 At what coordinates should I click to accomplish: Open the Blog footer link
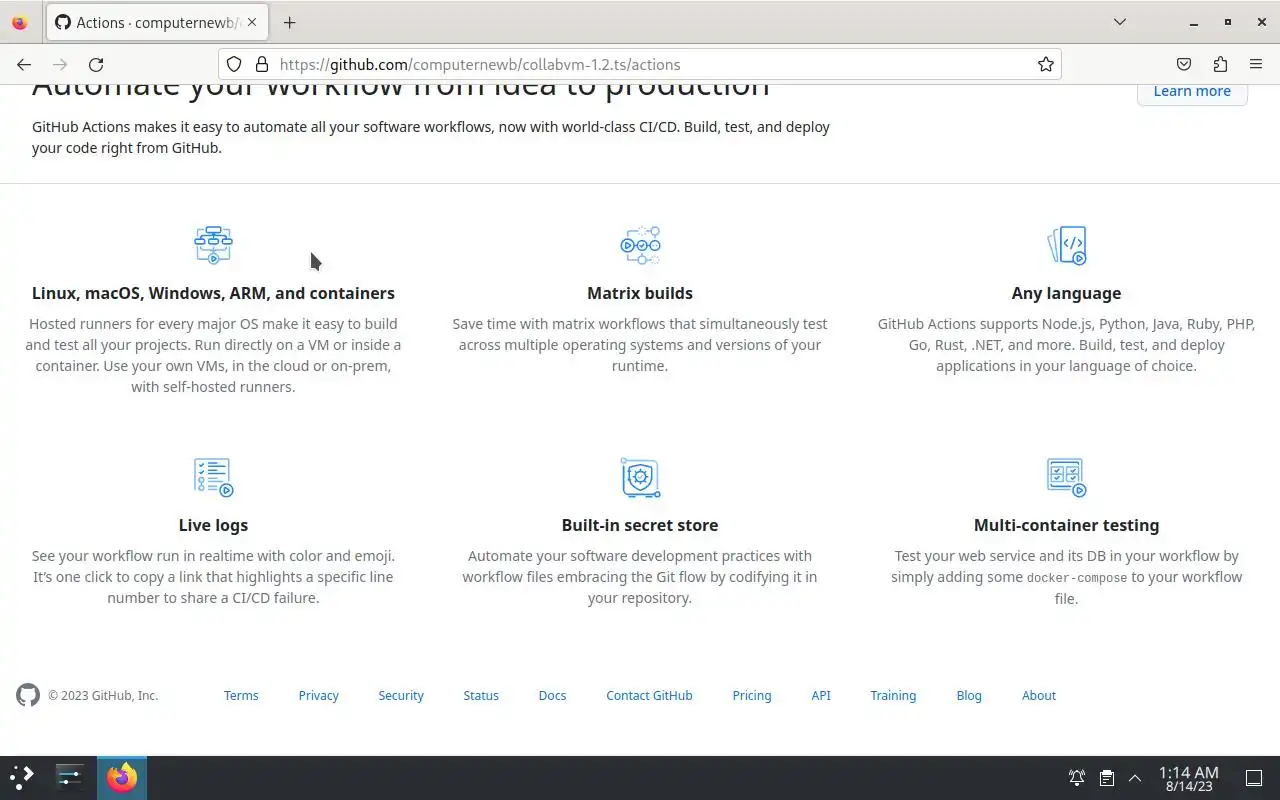click(969, 695)
